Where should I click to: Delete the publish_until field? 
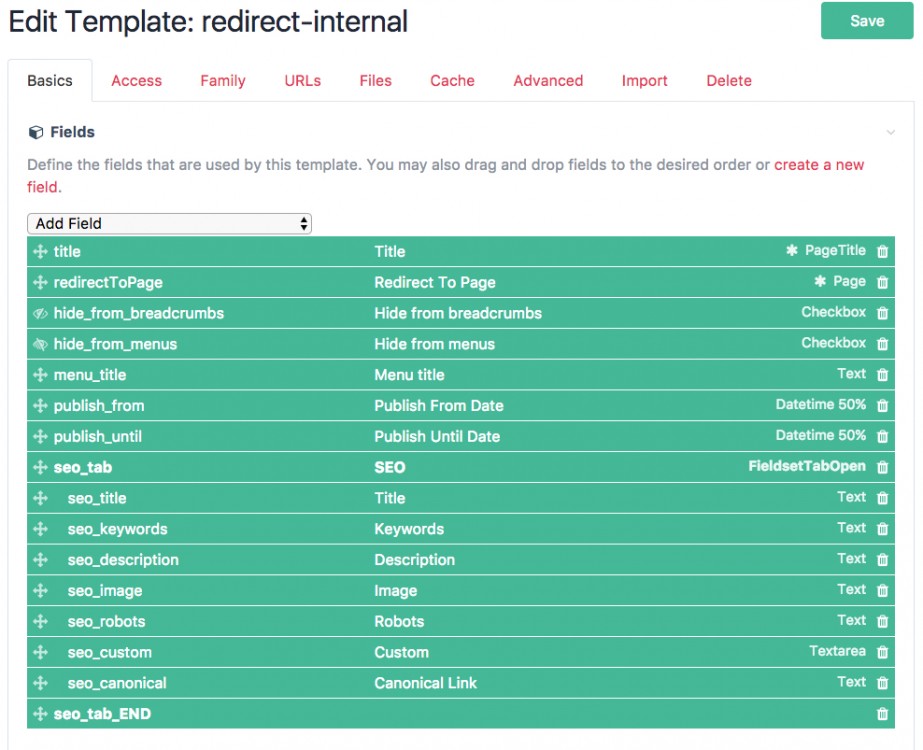[x=881, y=436]
